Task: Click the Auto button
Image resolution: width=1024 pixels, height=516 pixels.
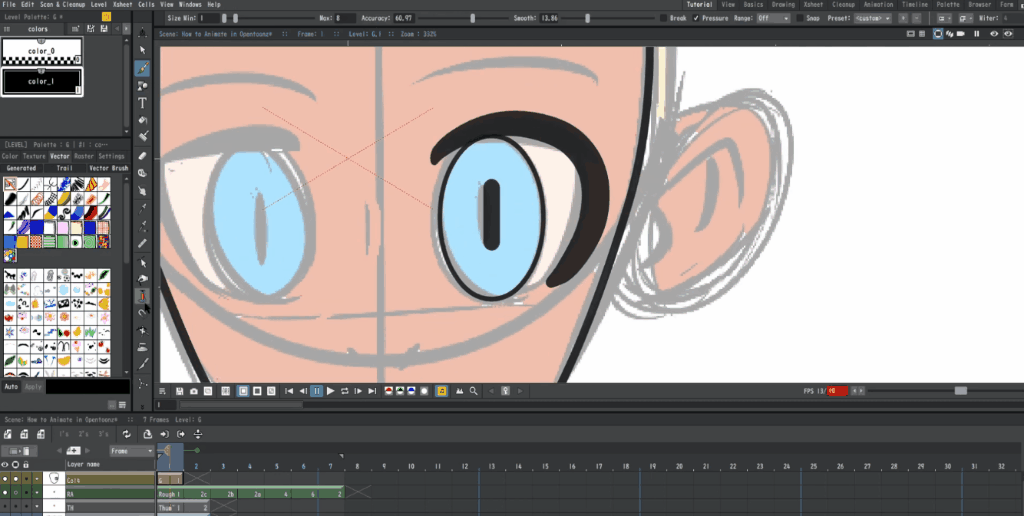Action: 11,387
